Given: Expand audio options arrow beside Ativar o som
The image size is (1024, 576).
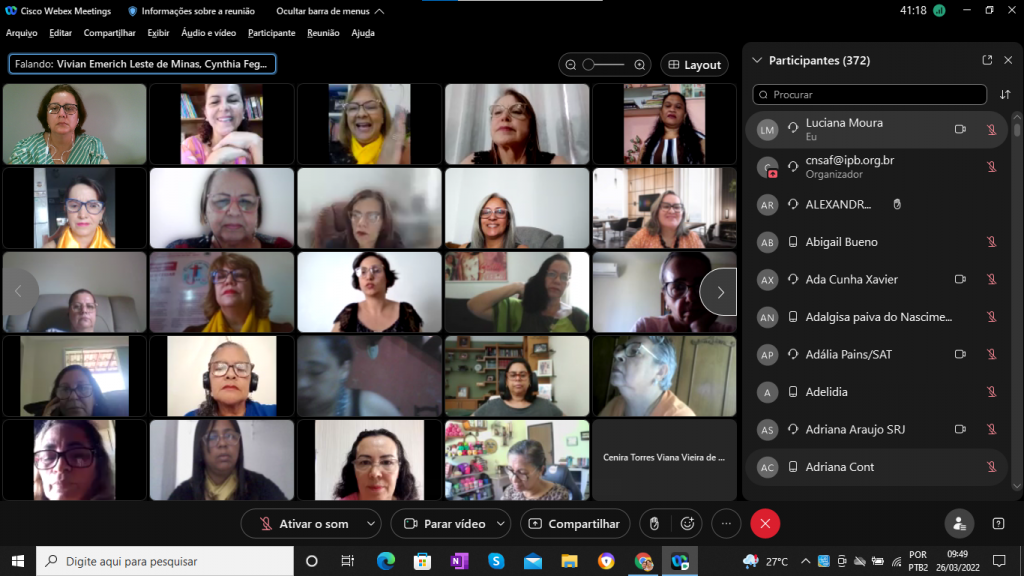Looking at the screenshot, I should pyautogui.click(x=372, y=523).
